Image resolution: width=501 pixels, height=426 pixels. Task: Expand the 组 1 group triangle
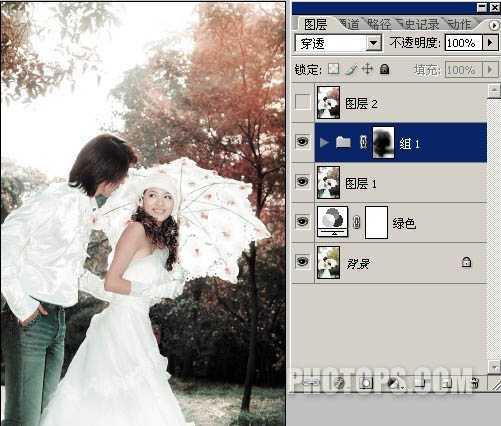click(323, 143)
